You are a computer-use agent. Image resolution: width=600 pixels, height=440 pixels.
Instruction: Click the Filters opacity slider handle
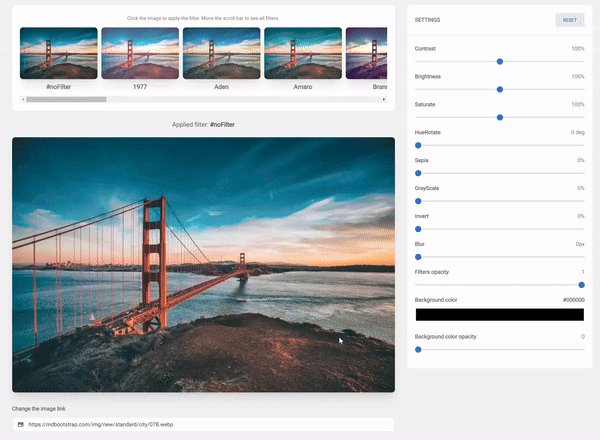click(582, 285)
